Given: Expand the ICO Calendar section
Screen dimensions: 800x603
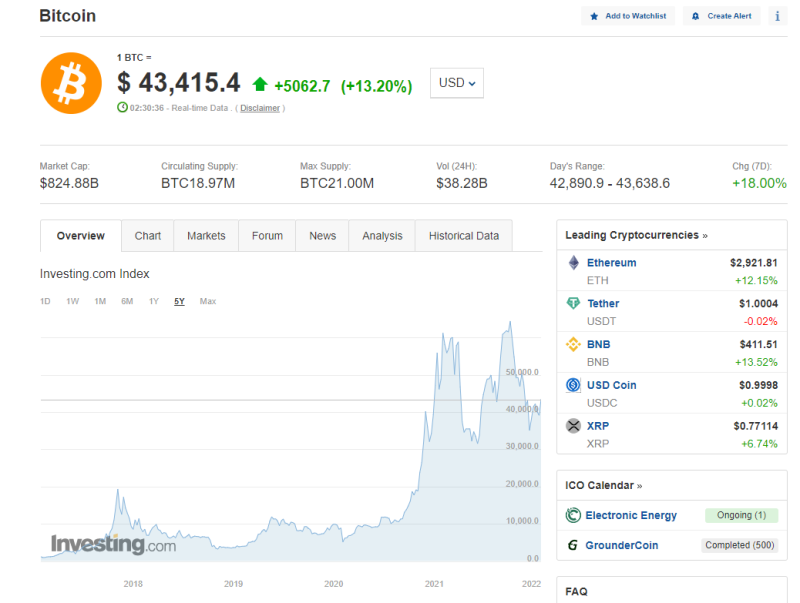Looking at the screenshot, I should [x=604, y=485].
